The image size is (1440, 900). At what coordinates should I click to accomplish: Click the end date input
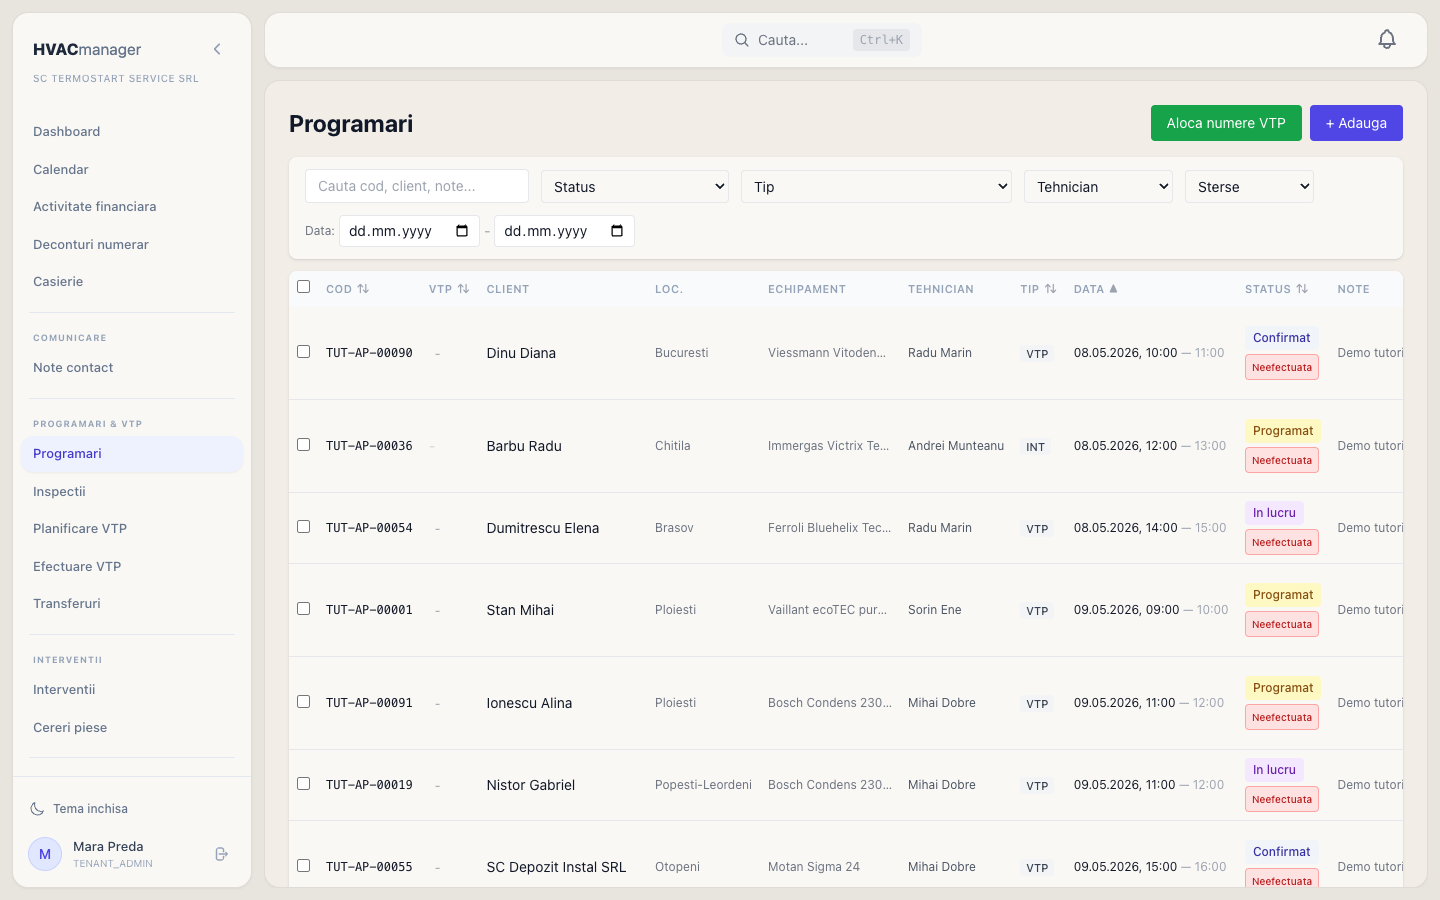coord(564,231)
